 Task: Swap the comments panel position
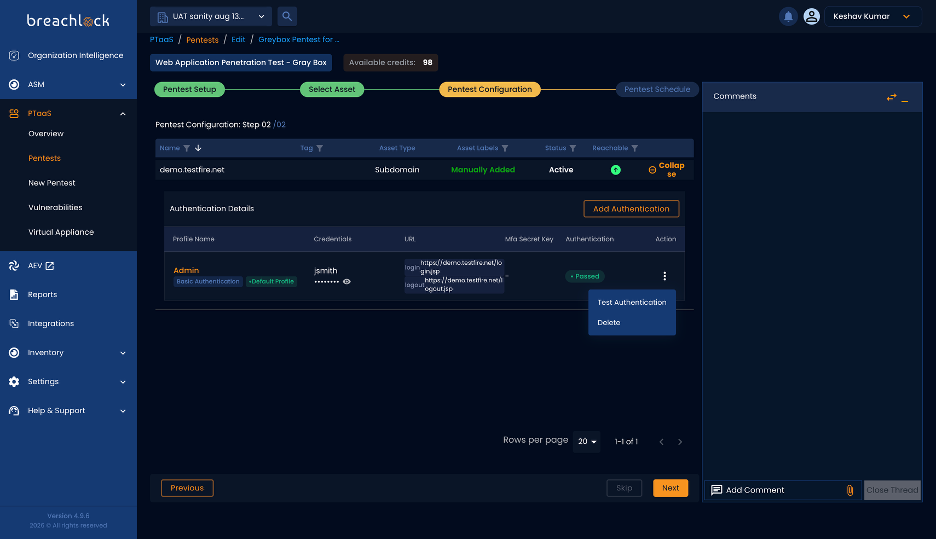click(x=891, y=97)
